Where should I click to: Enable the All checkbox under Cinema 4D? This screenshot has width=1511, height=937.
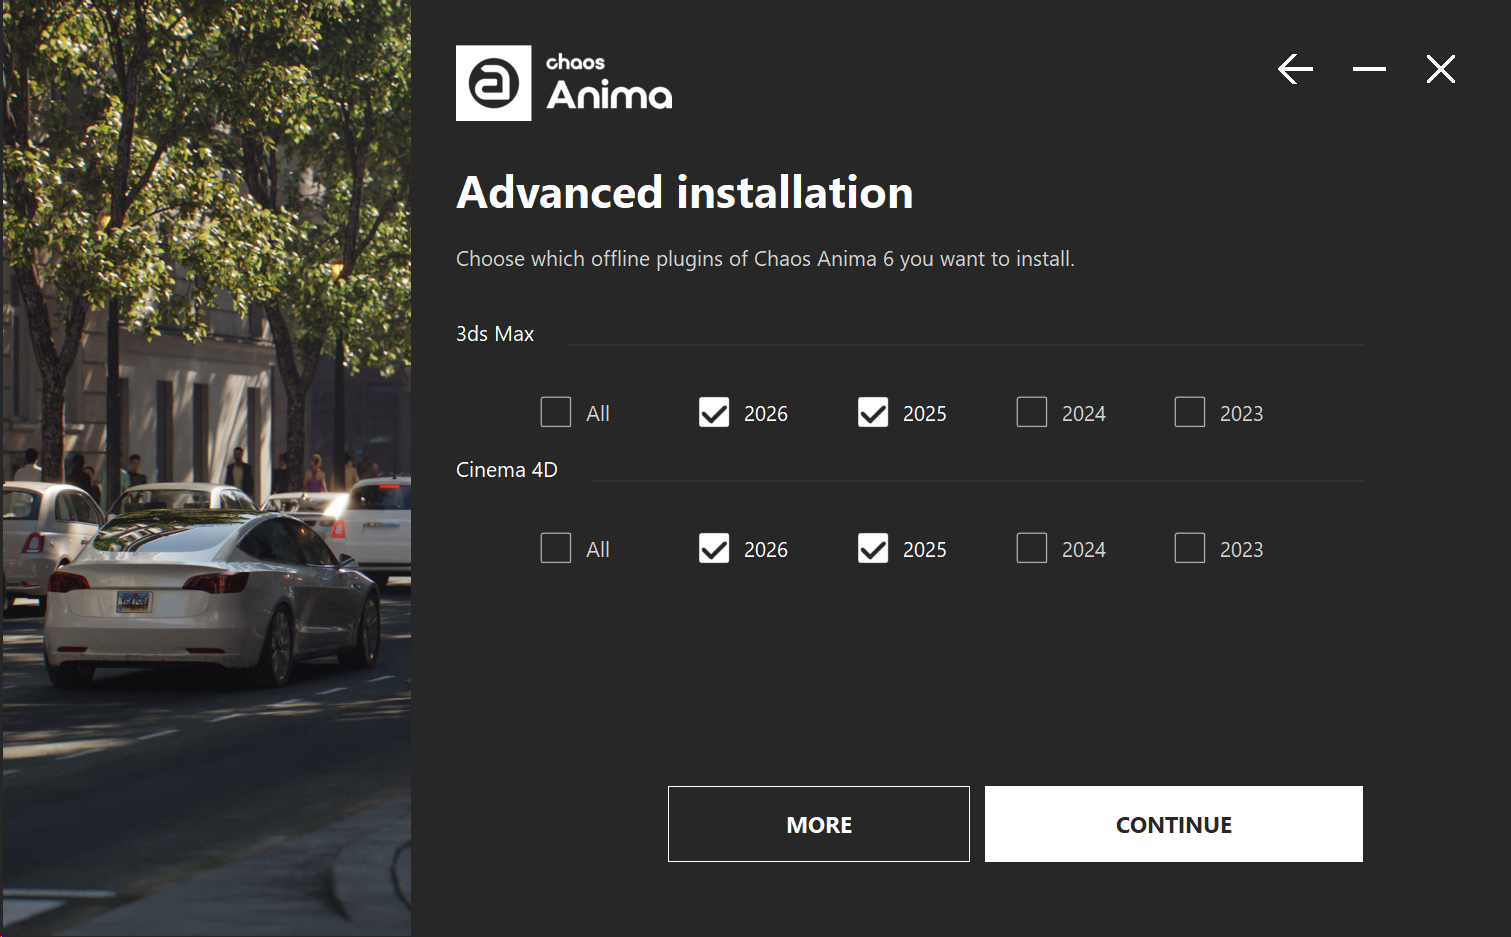click(556, 548)
